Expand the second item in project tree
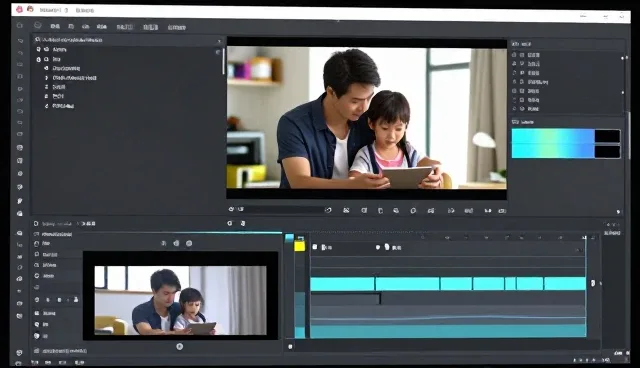This screenshot has width=640, height=368. pos(39,59)
